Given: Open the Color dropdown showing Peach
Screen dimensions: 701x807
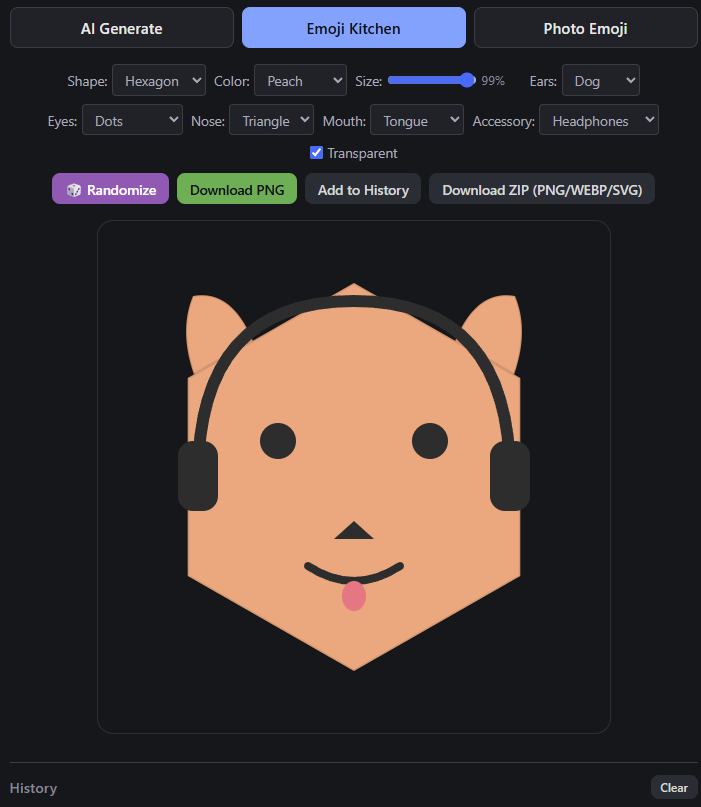Looking at the screenshot, I should point(301,80).
